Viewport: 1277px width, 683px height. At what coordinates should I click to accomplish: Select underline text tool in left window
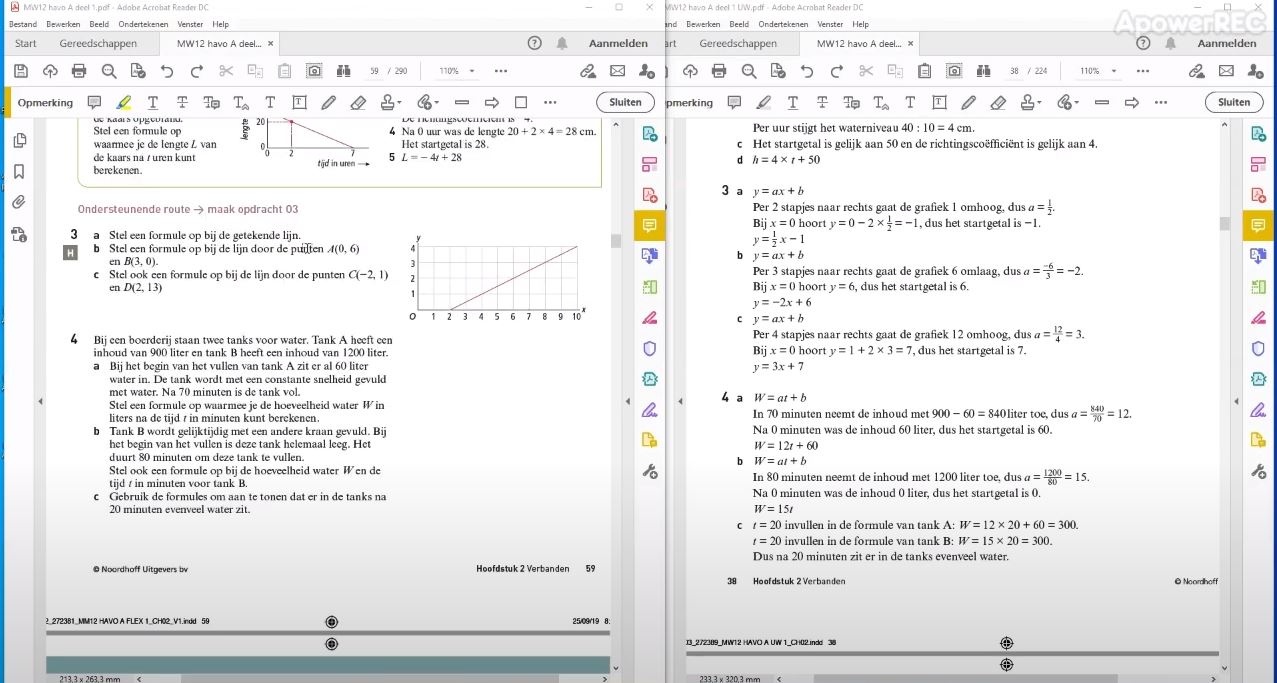tap(153, 102)
